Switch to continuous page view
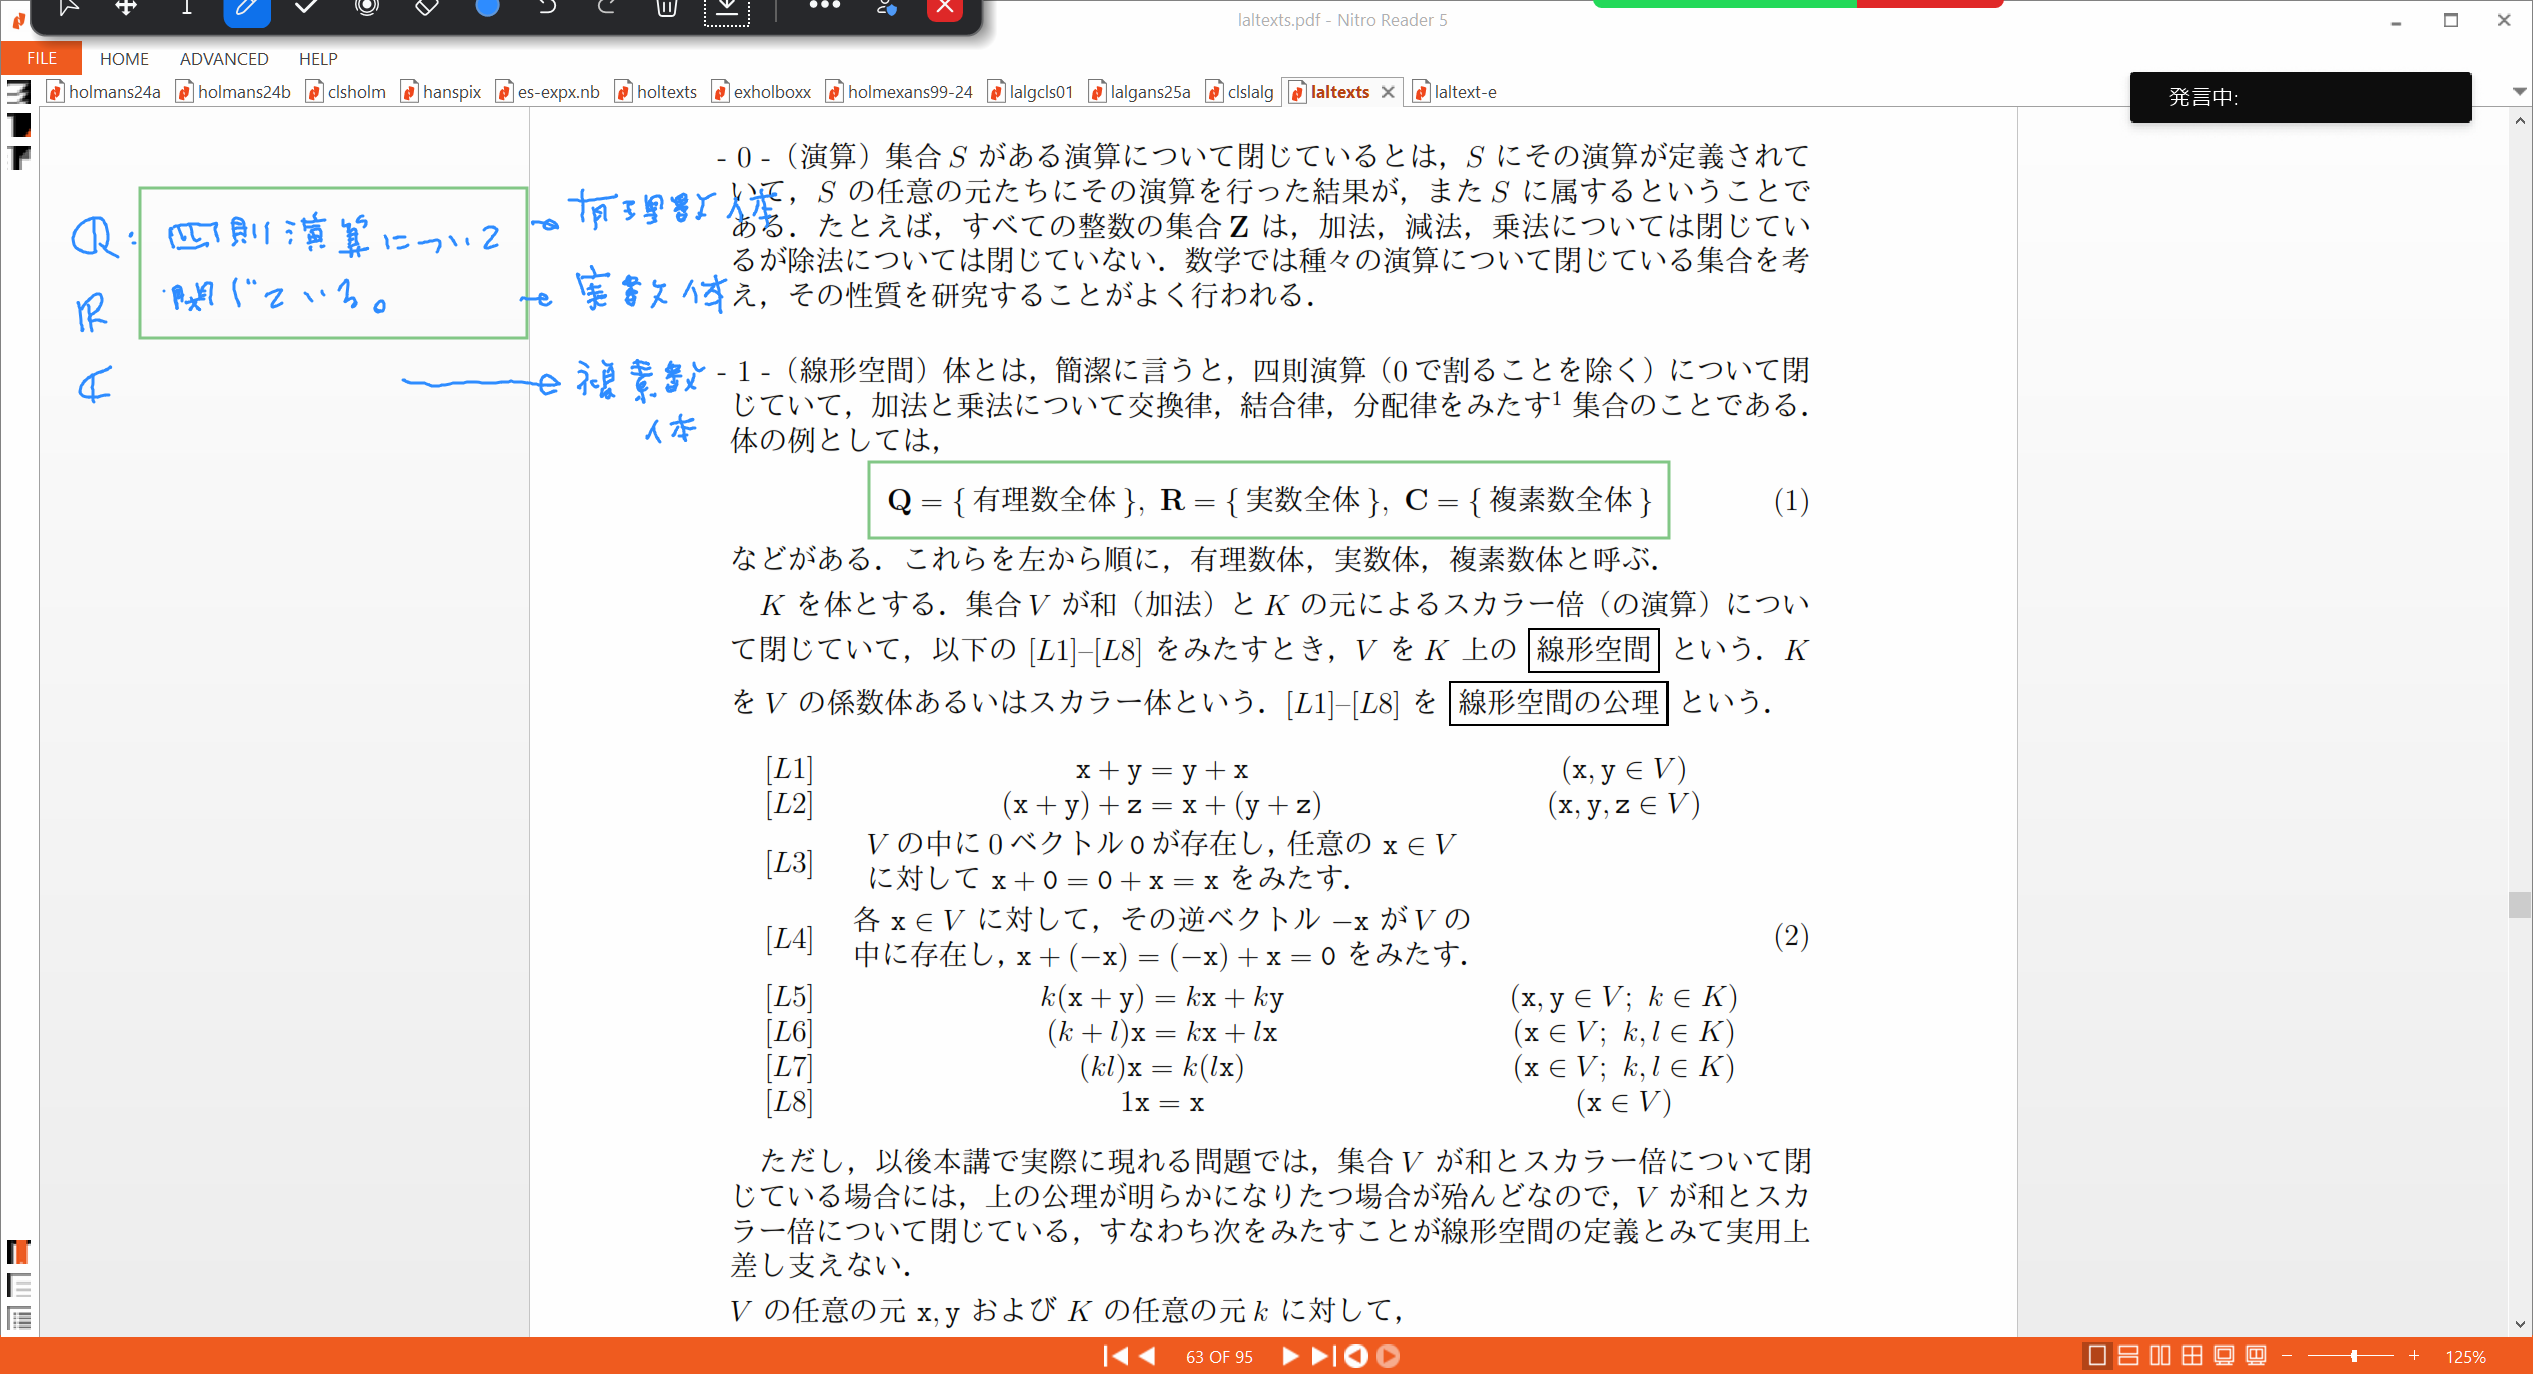 (x=2129, y=1356)
